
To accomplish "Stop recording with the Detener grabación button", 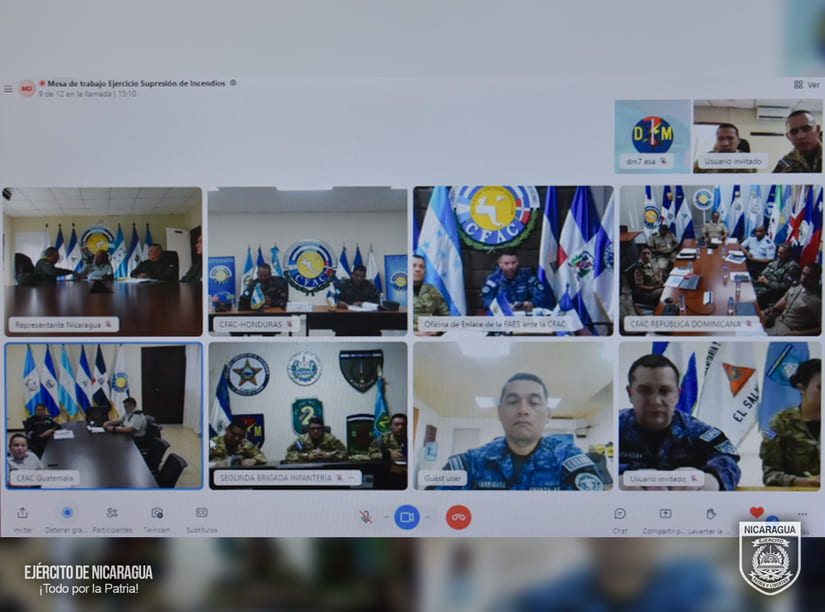I will click(67, 513).
